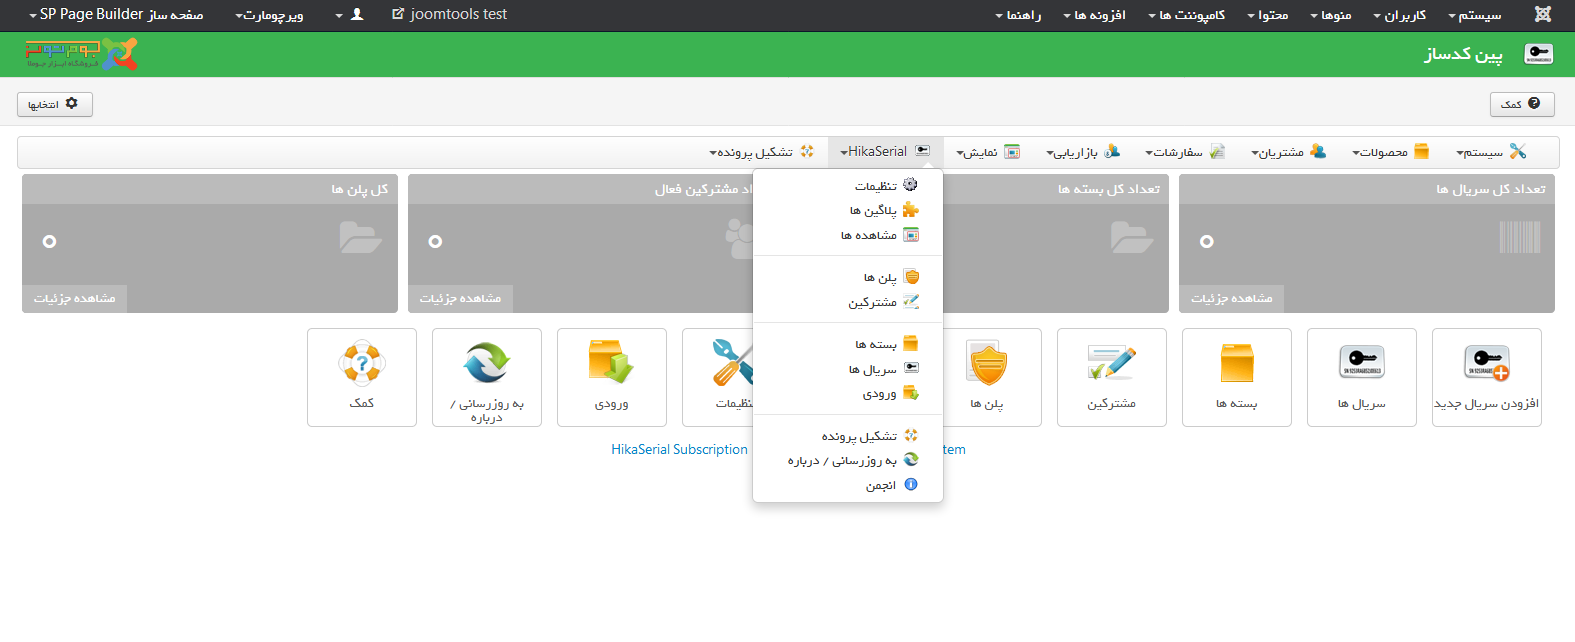Click the 'انتخابها' options button
Image resolution: width=1575 pixels, height=642 pixels.
pos(55,104)
